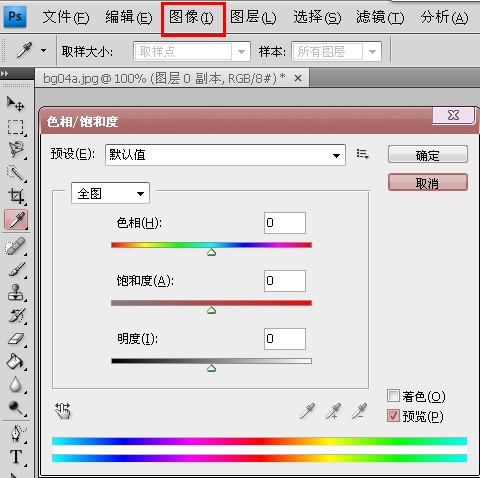Click the 明度 value input field
480x478 pixels.
click(285, 339)
